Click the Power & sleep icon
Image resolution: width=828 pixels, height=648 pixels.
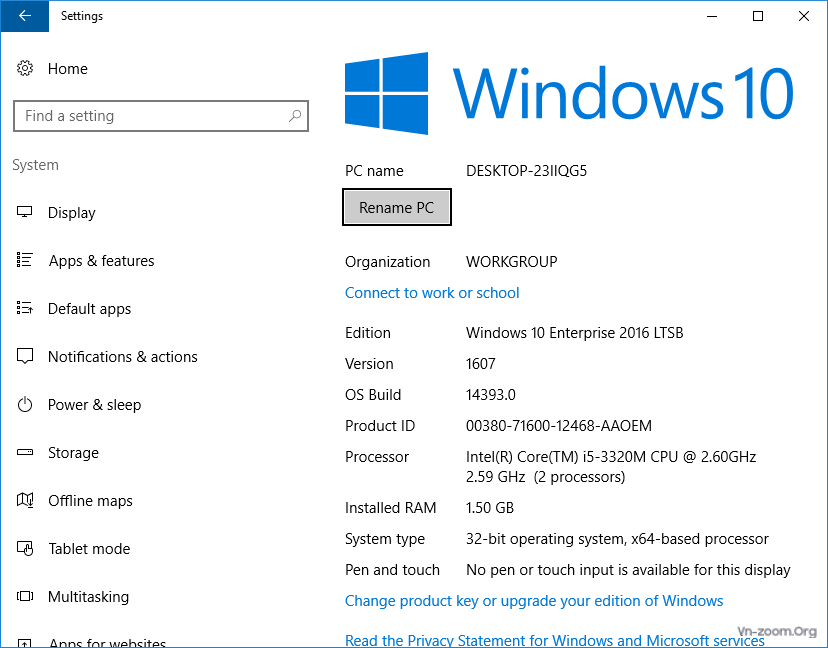25,405
